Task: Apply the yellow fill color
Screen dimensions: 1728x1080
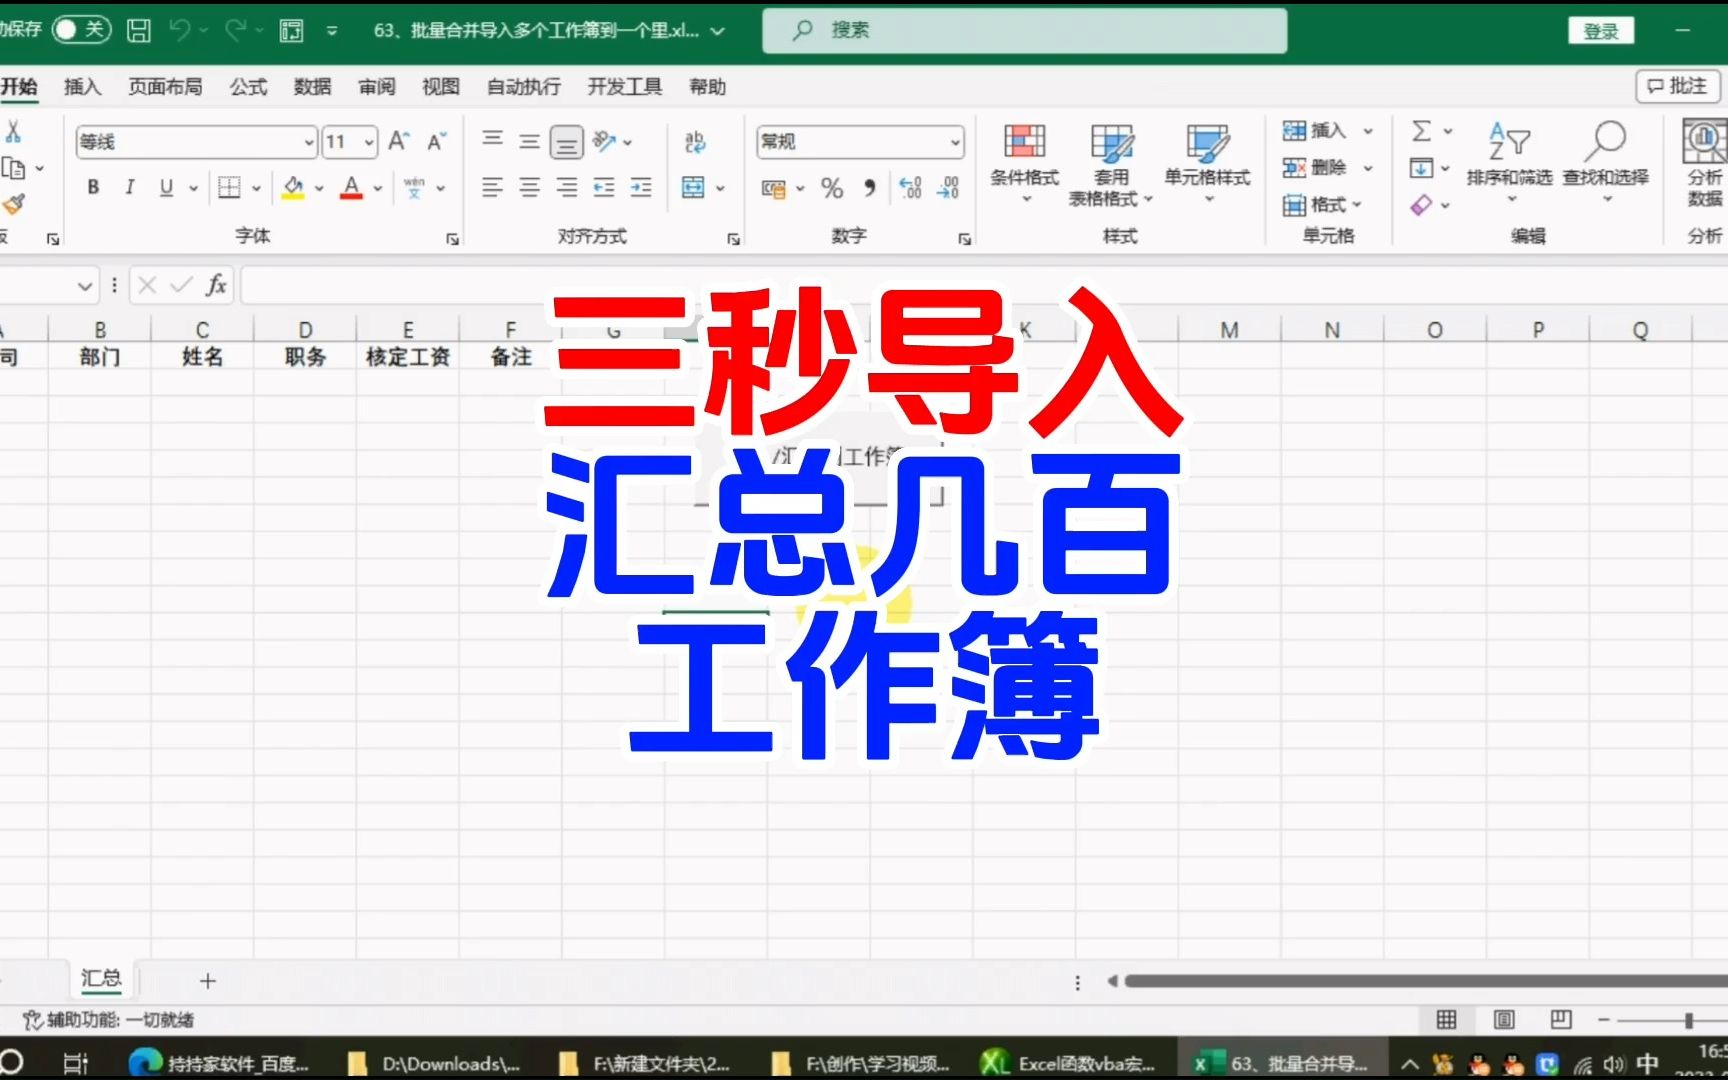Action: coord(293,187)
